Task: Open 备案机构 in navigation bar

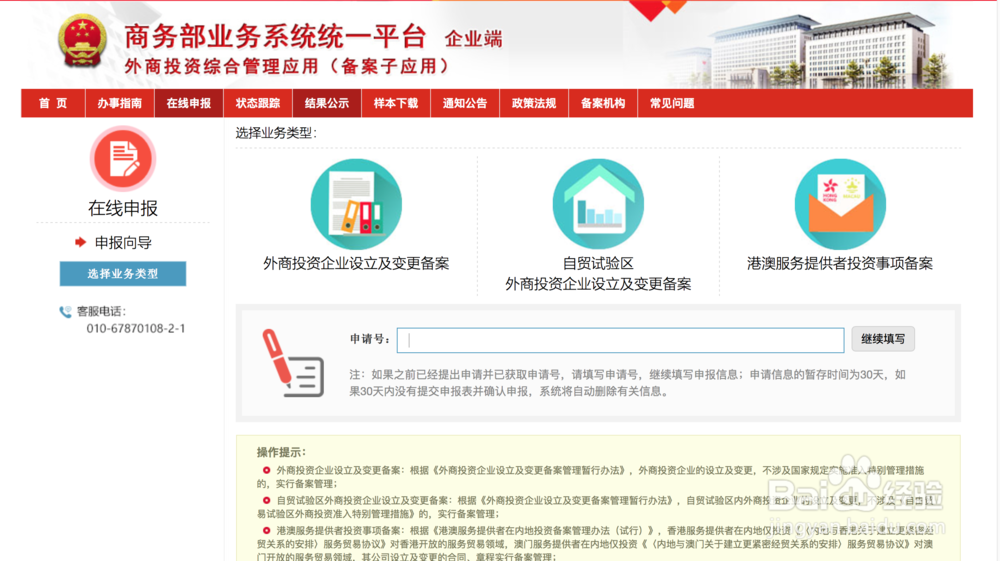Action: 603,103
